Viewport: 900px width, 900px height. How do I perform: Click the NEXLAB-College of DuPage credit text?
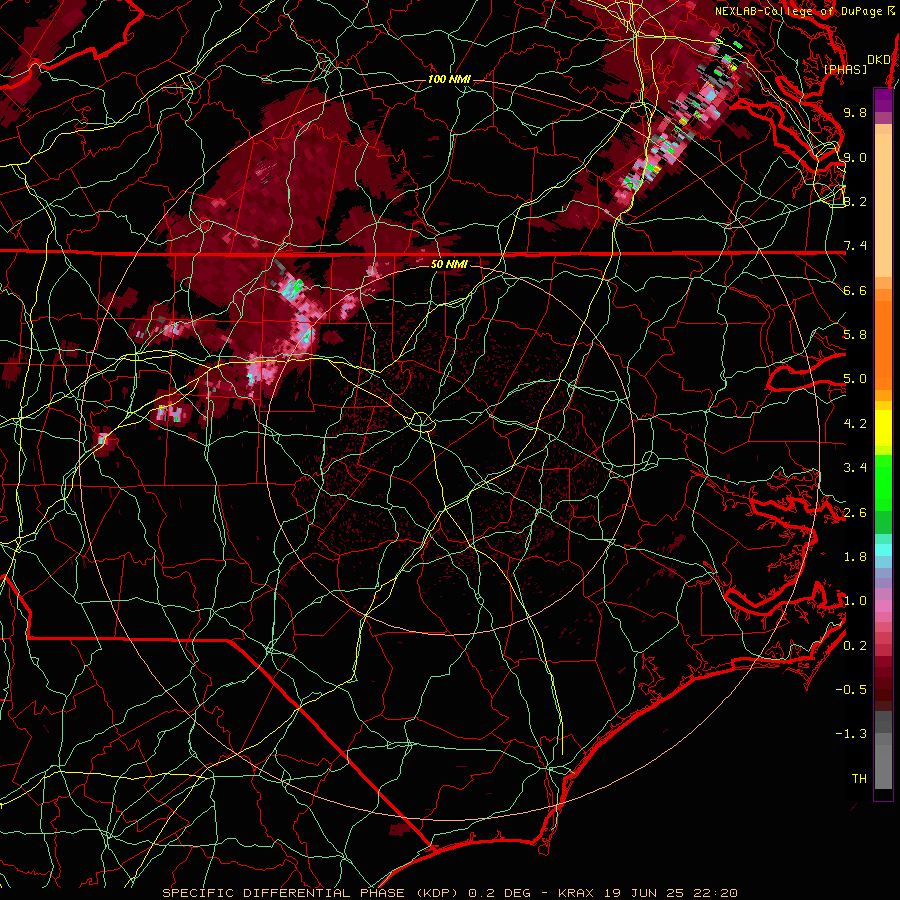805,11
